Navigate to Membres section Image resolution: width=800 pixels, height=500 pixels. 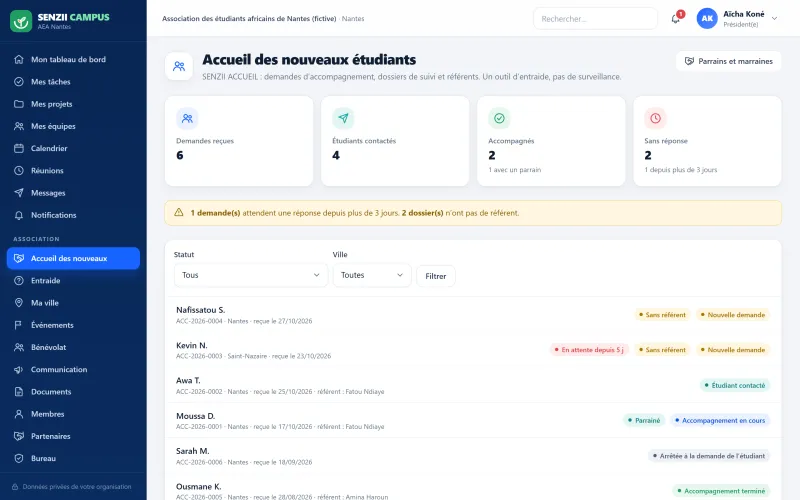tap(73, 414)
